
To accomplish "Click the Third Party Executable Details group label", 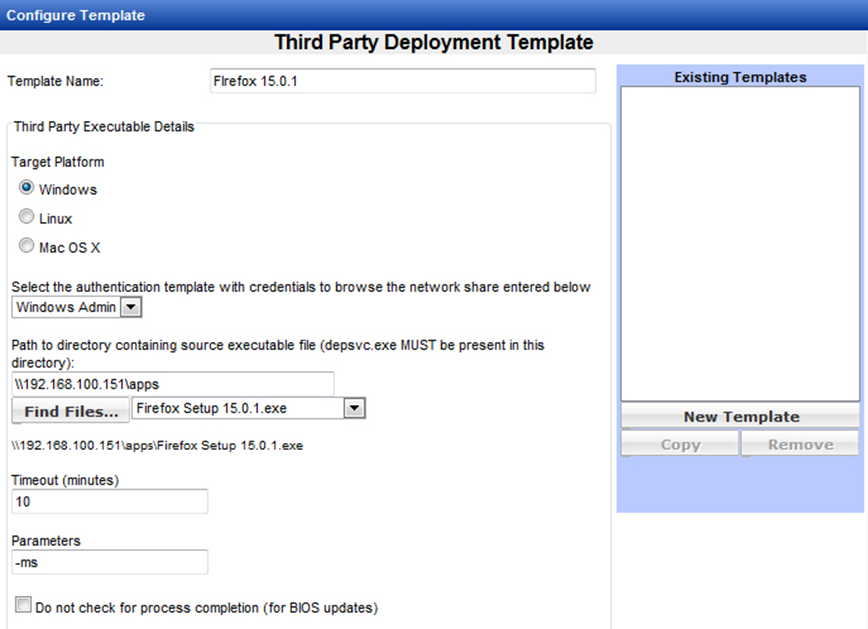I will (104, 127).
